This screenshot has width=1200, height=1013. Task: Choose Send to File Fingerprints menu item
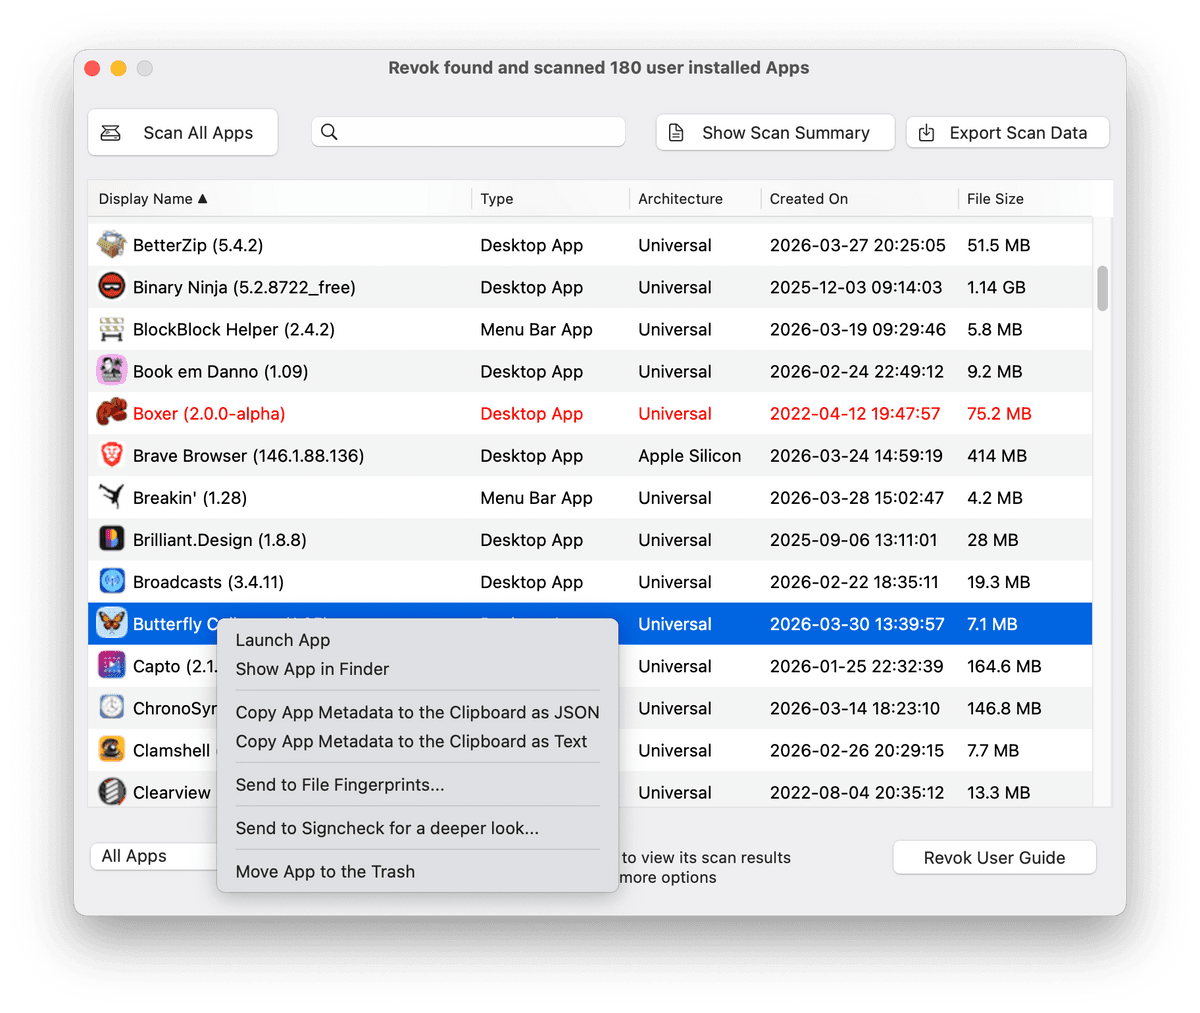click(x=340, y=785)
